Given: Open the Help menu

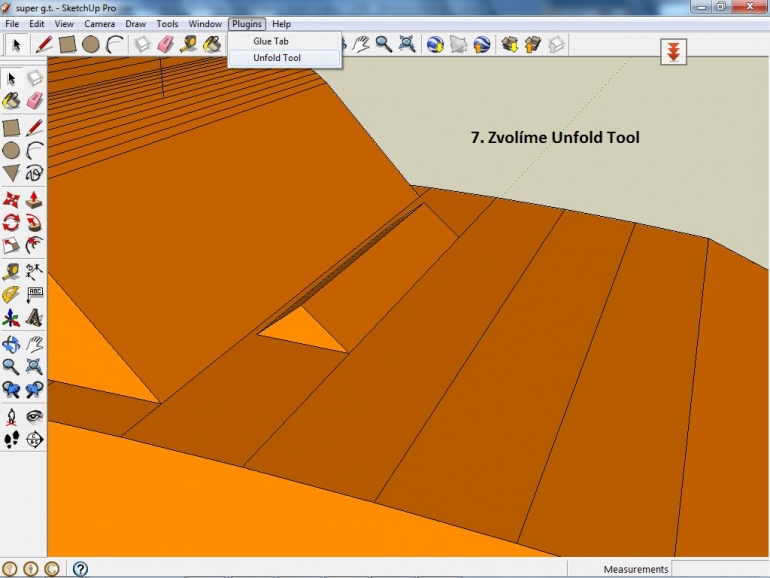Looking at the screenshot, I should tap(281, 24).
